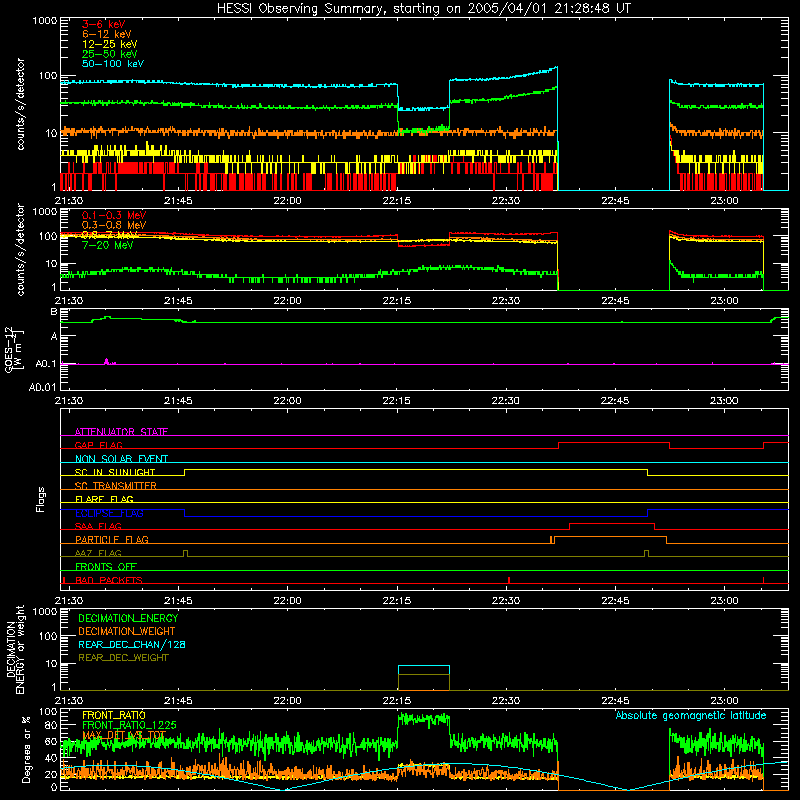Screen dimensions: 800x800
Task: Click the blue ECLIPSE_FLAG label
Action: tap(109, 513)
